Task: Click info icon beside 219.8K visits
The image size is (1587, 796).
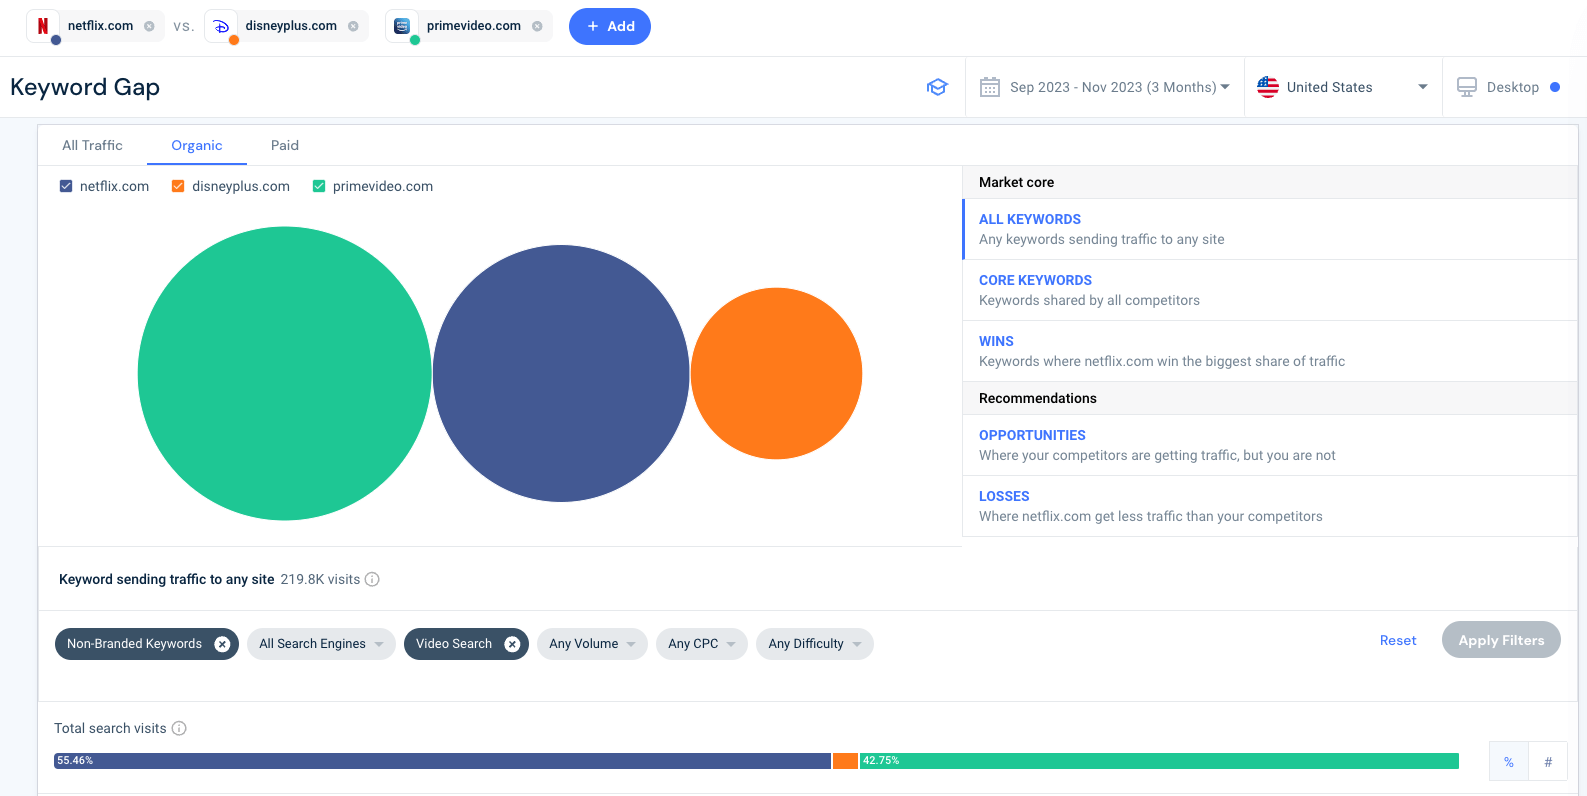Action: (x=372, y=579)
